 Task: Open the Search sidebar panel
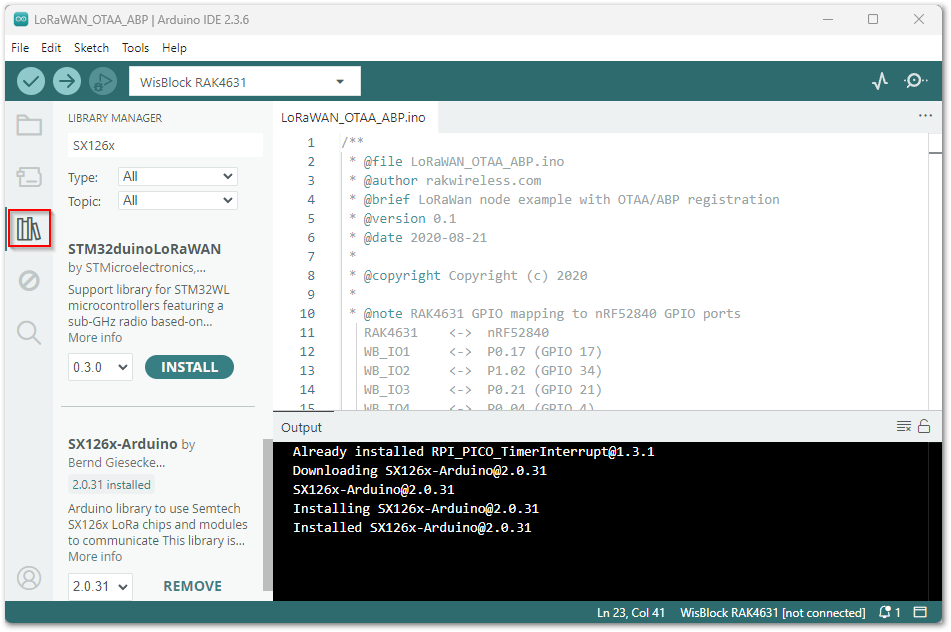(29, 333)
